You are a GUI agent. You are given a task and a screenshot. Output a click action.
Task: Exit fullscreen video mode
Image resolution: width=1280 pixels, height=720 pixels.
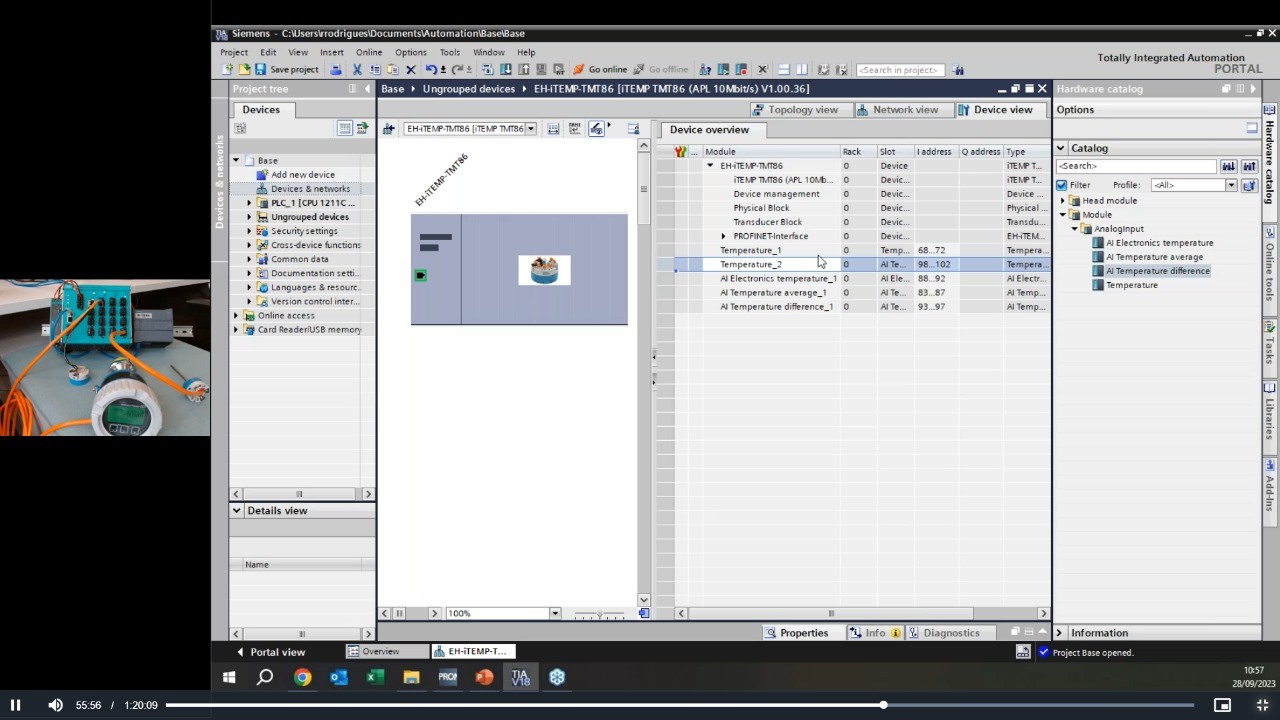tap(1262, 705)
